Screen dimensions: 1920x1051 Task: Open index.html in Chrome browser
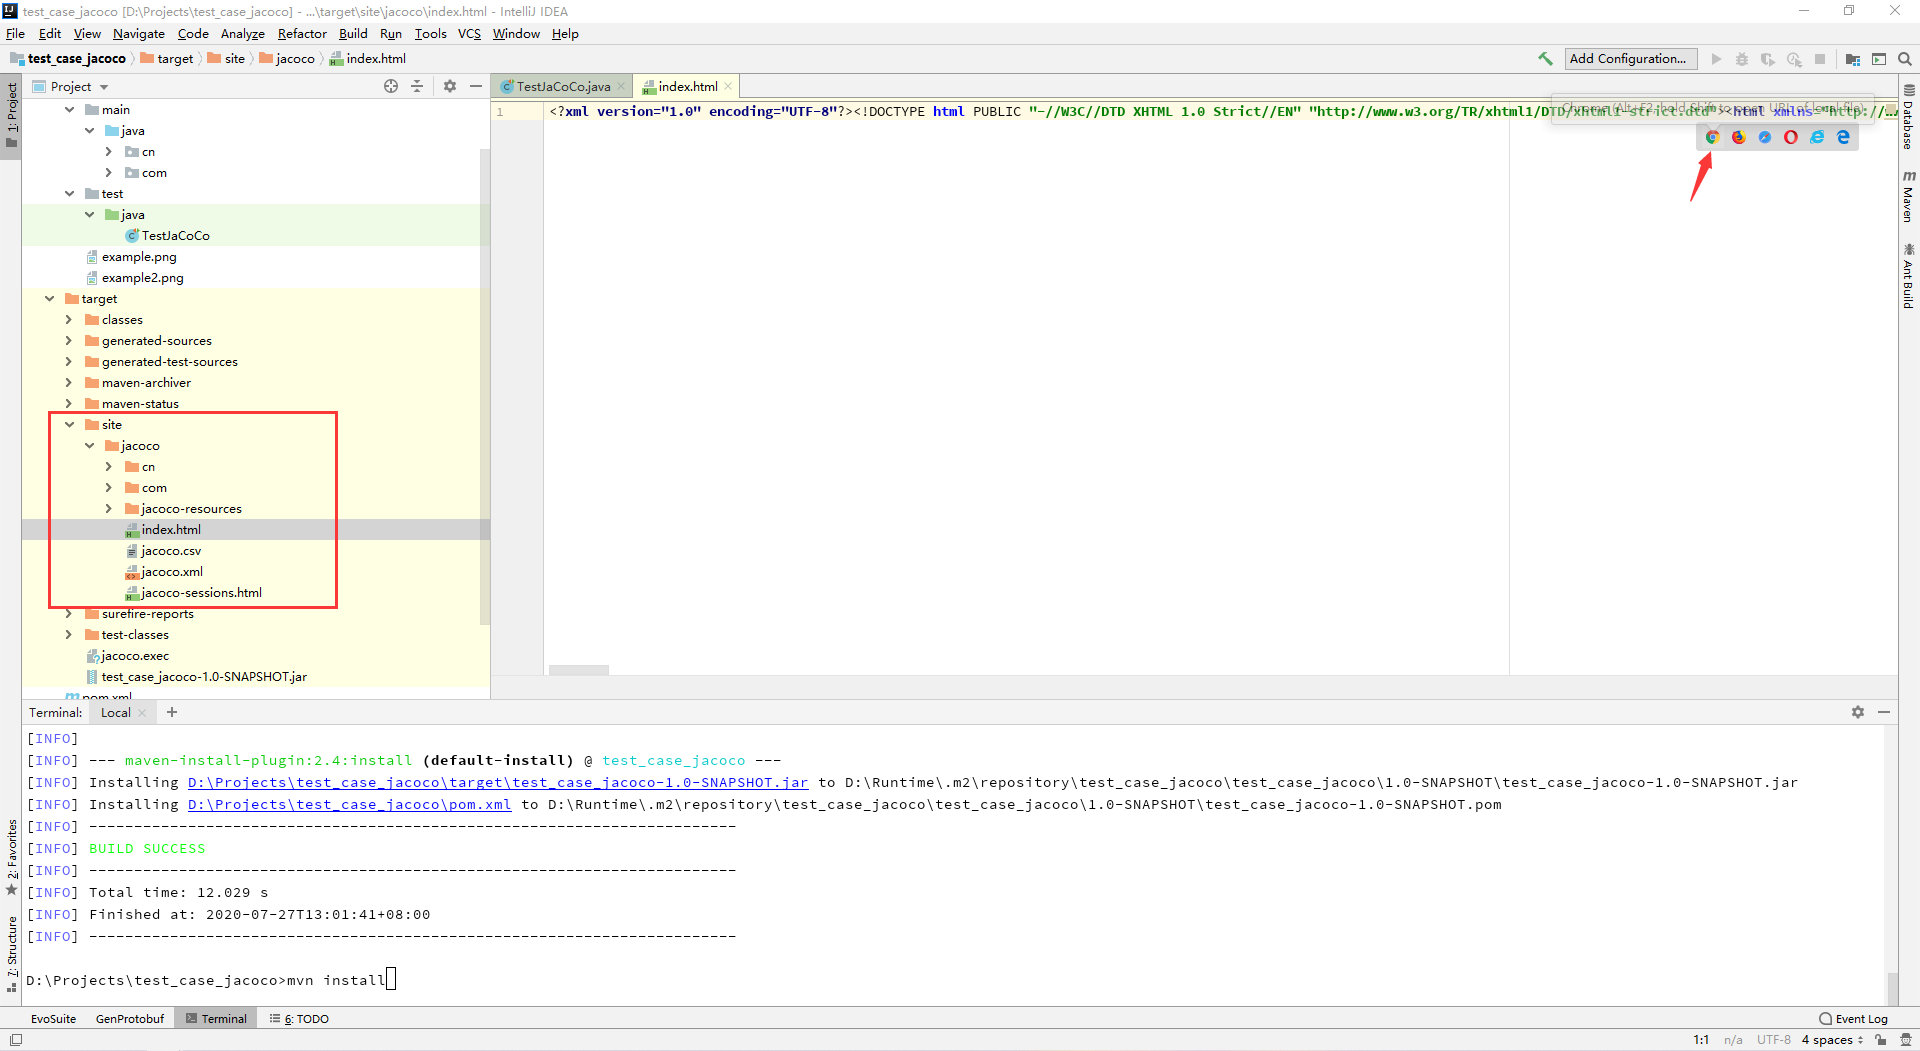(1712, 137)
